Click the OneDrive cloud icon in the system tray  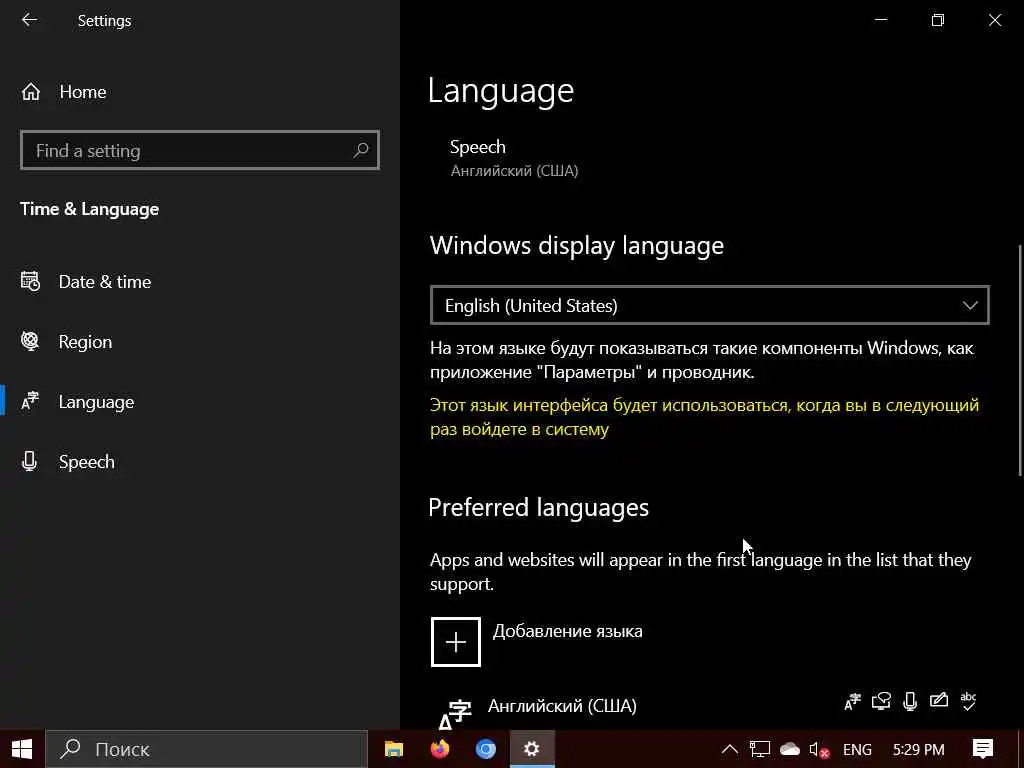pos(790,749)
